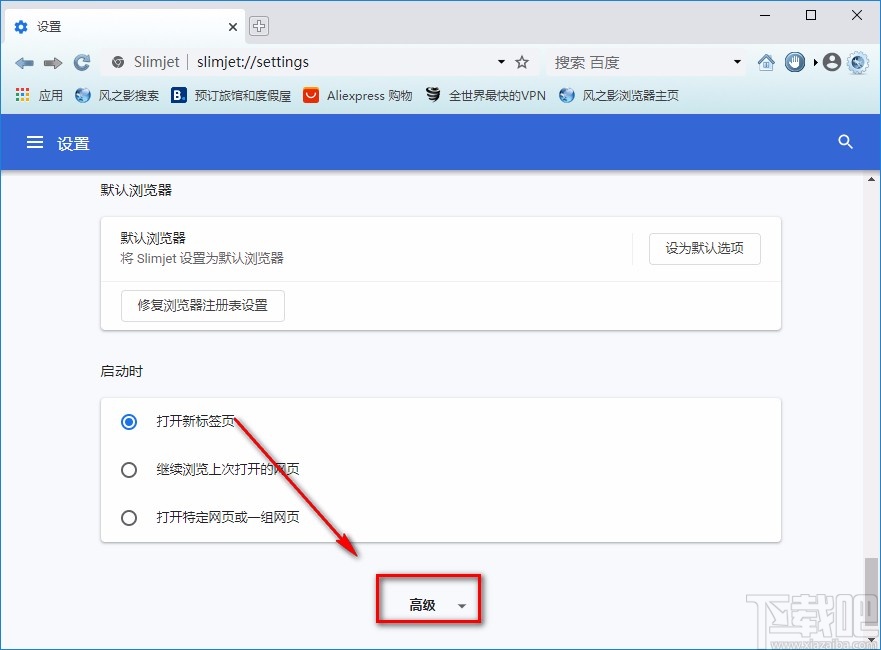Open the address bar dropdown arrow
This screenshot has height=650, width=881.
click(x=500, y=62)
